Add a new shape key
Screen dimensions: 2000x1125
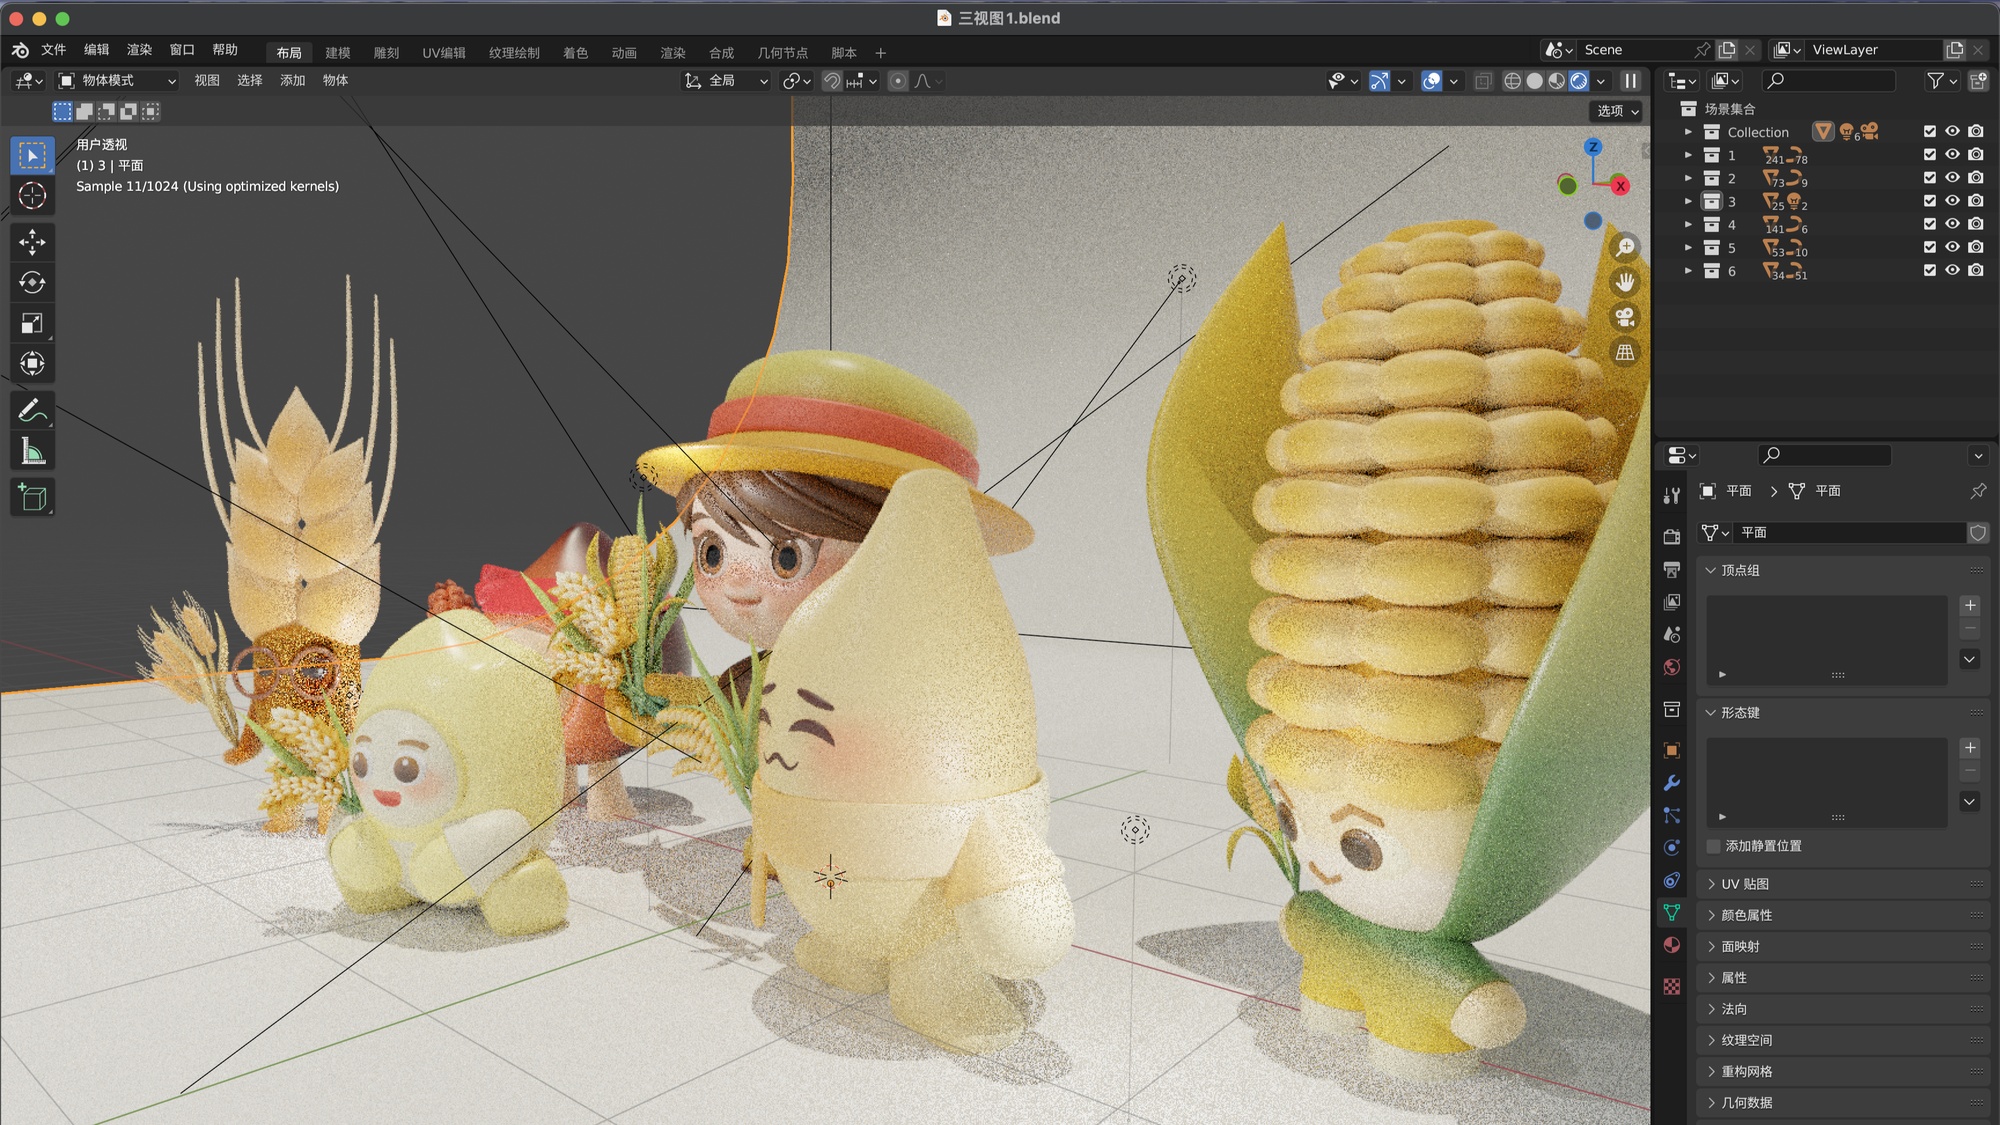1970,748
